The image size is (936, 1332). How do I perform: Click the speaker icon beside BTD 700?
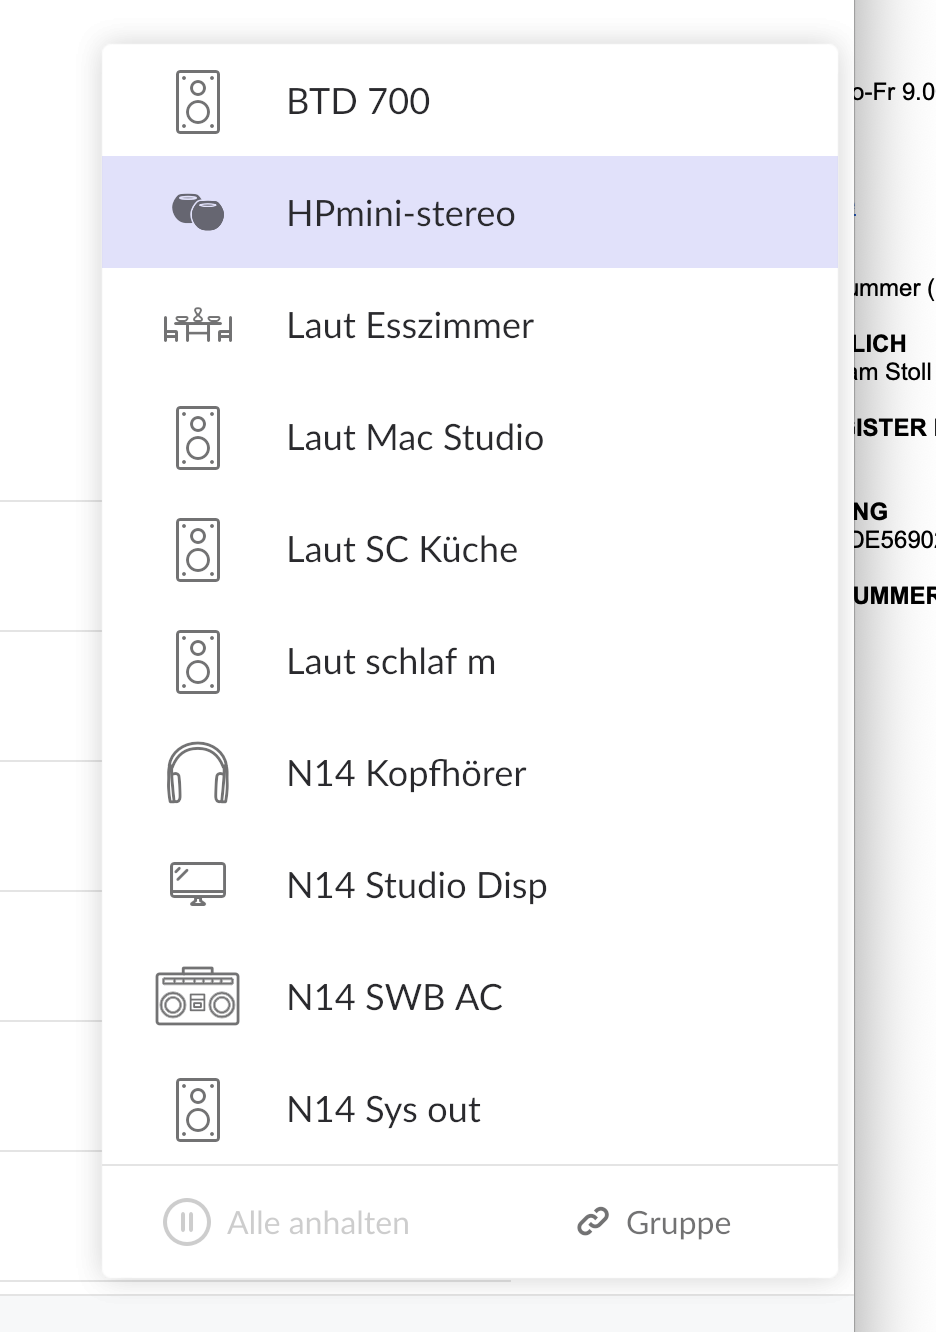tap(198, 102)
